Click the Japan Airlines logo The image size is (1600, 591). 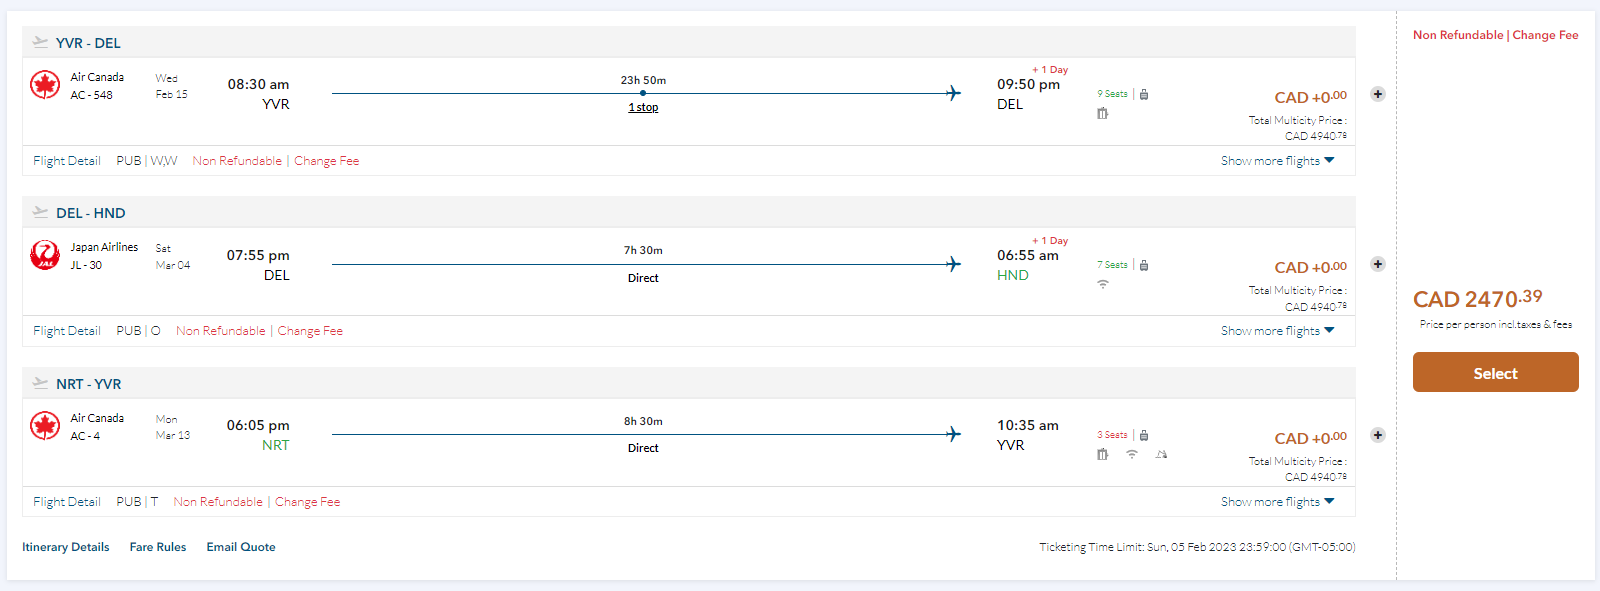[45, 255]
